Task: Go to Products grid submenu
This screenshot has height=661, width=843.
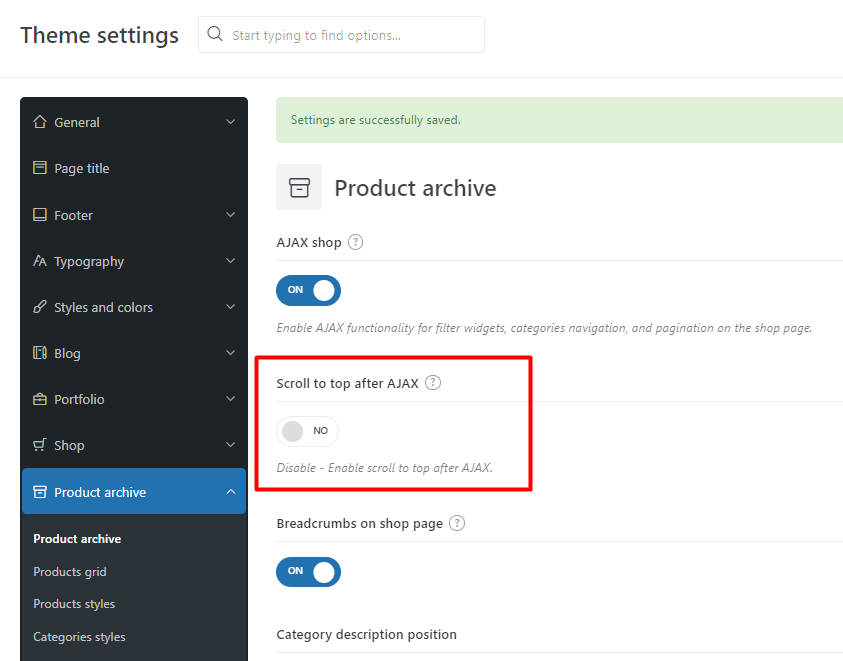Action: pyautogui.click(x=70, y=571)
